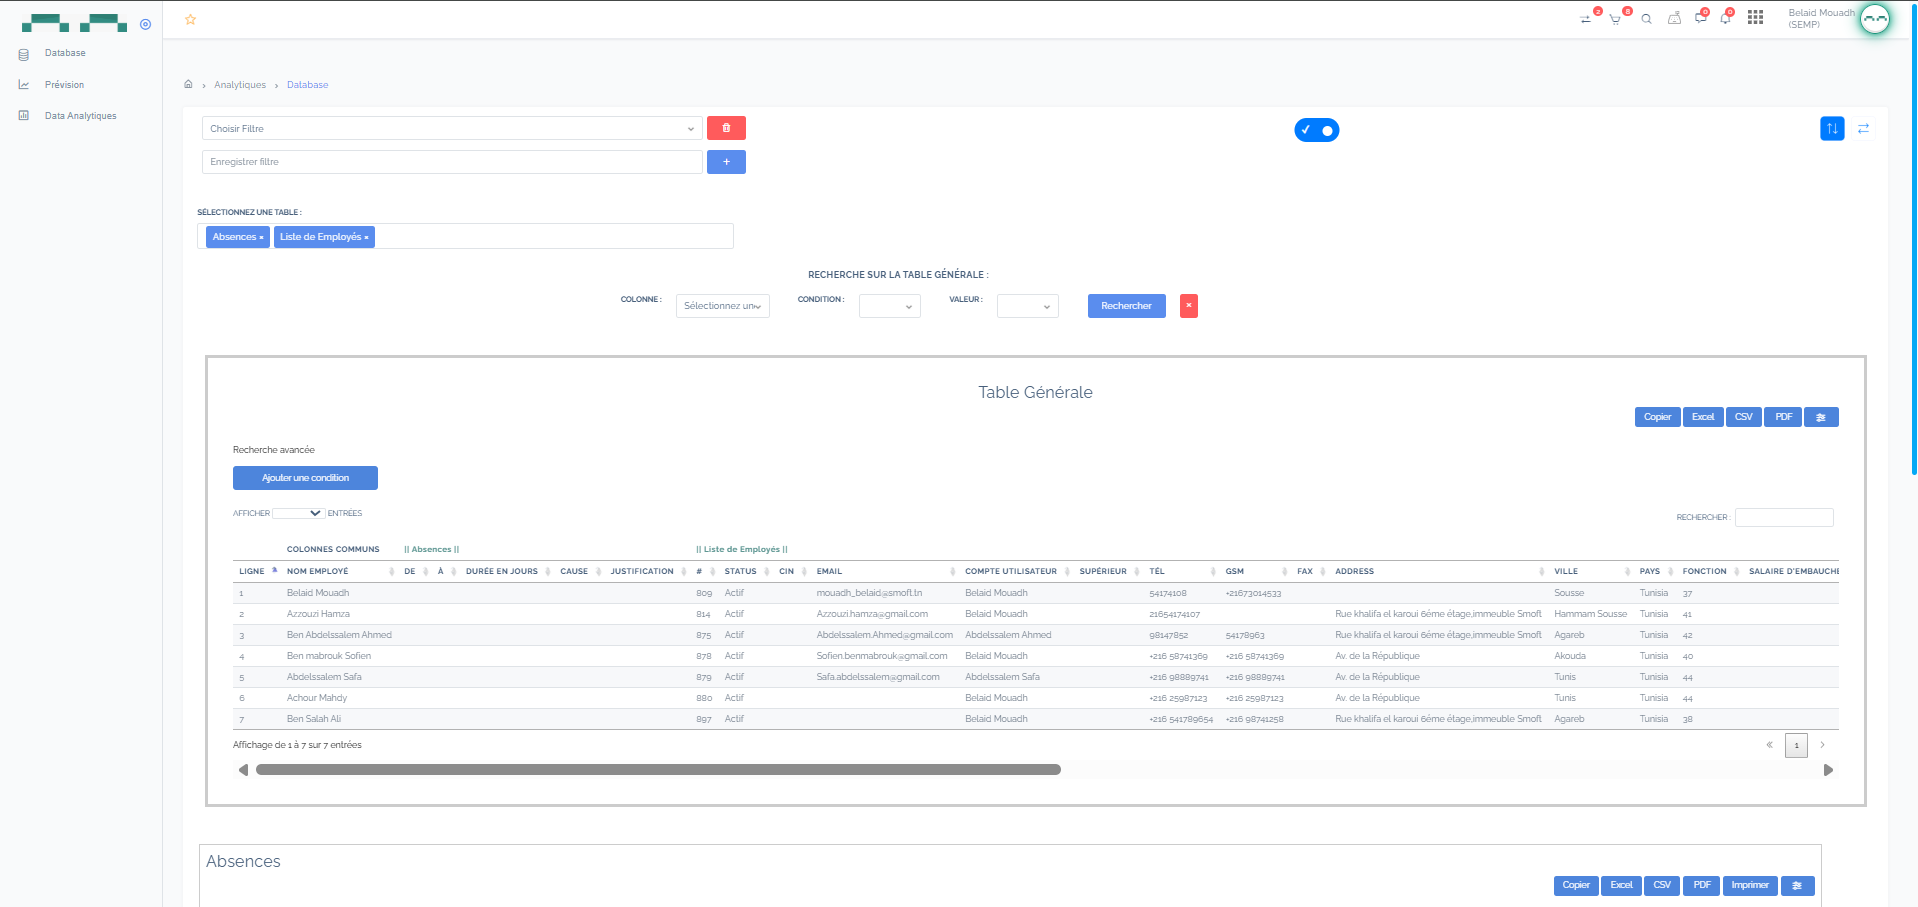This screenshot has width=1918, height=907.
Task: Go to page 1 in pagination
Action: pos(1796,745)
